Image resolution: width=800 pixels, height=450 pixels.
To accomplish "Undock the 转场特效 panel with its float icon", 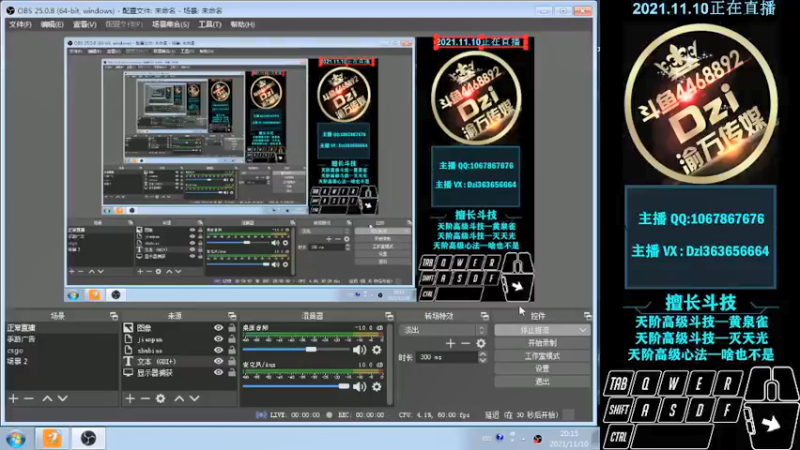I will coord(484,316).
